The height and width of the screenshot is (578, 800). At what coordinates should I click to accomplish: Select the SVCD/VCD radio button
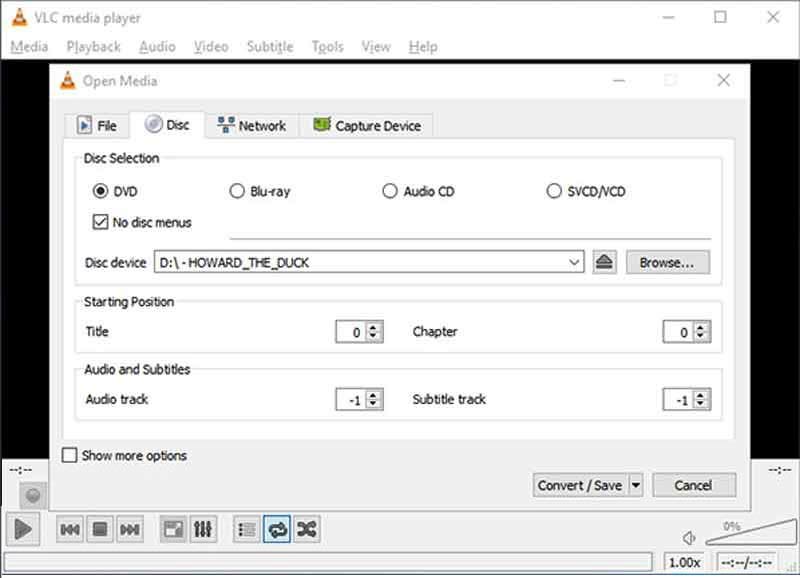[x=554, y=191]
